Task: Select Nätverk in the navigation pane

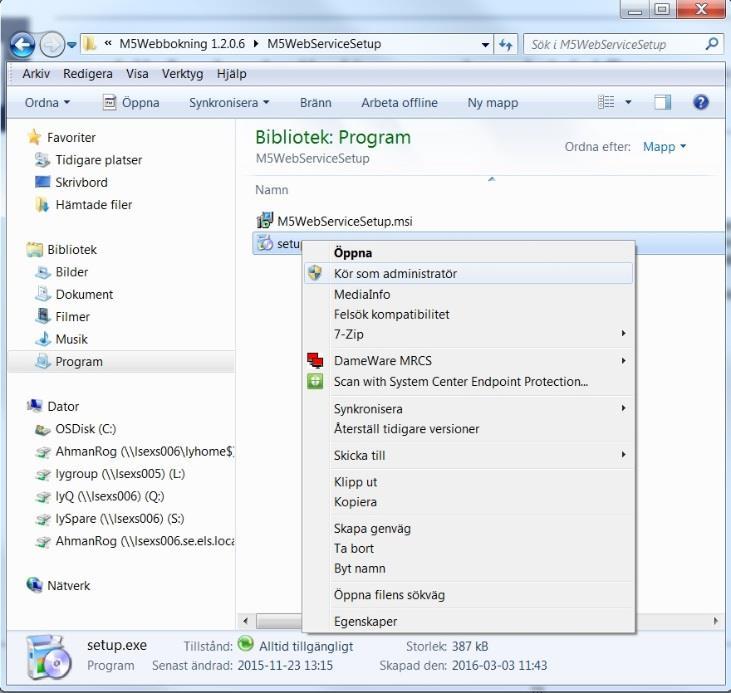Action: coord(68,585)
